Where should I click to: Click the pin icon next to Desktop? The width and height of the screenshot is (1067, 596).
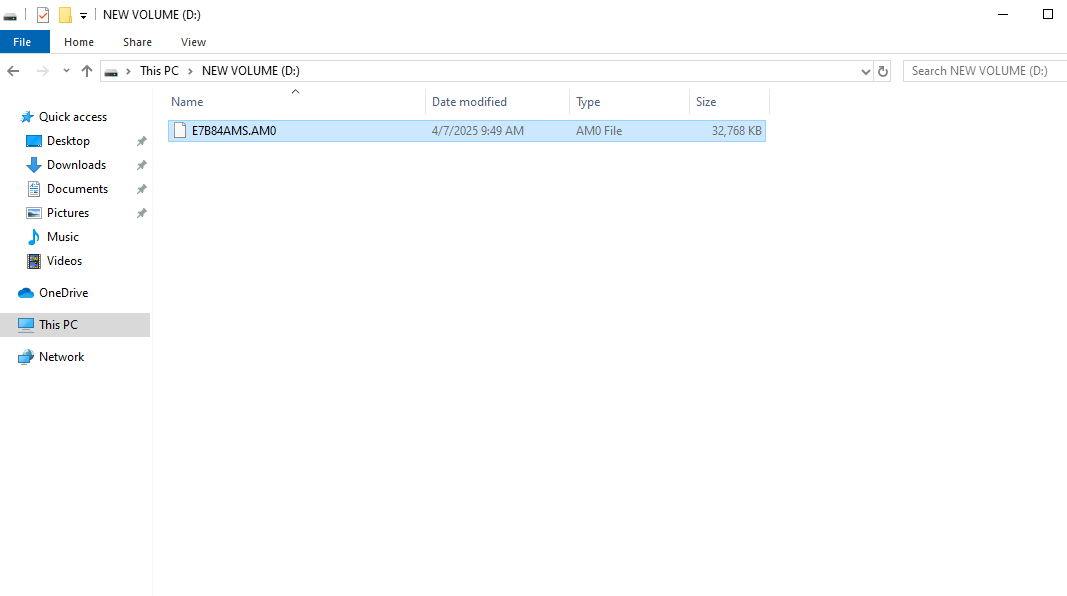pyautogui.click(x=142, y=142)
